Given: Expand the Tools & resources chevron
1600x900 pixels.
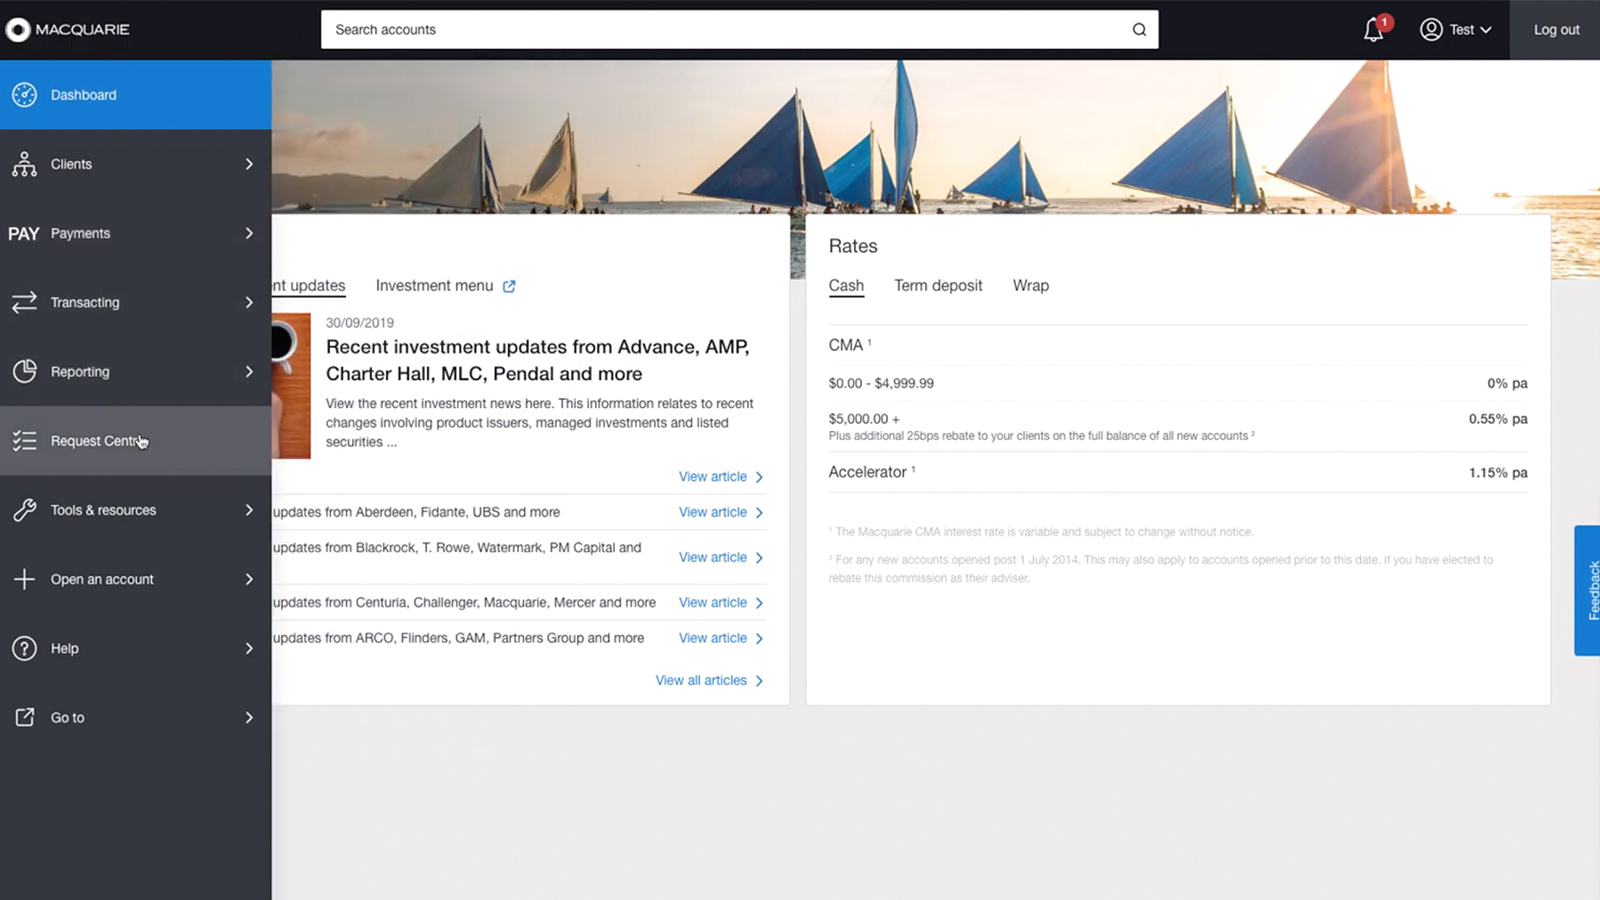Looking at the screenshot, I should [249, 510].
